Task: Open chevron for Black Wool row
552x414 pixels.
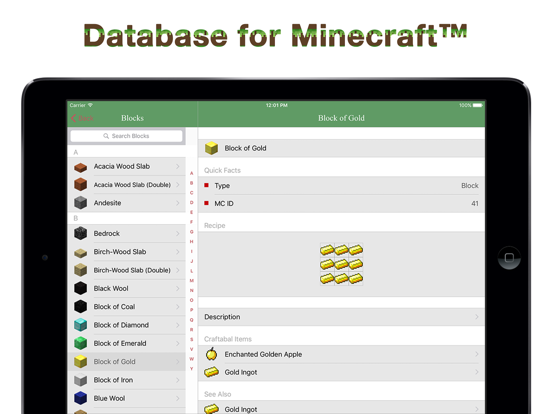Action: (177, 288)
